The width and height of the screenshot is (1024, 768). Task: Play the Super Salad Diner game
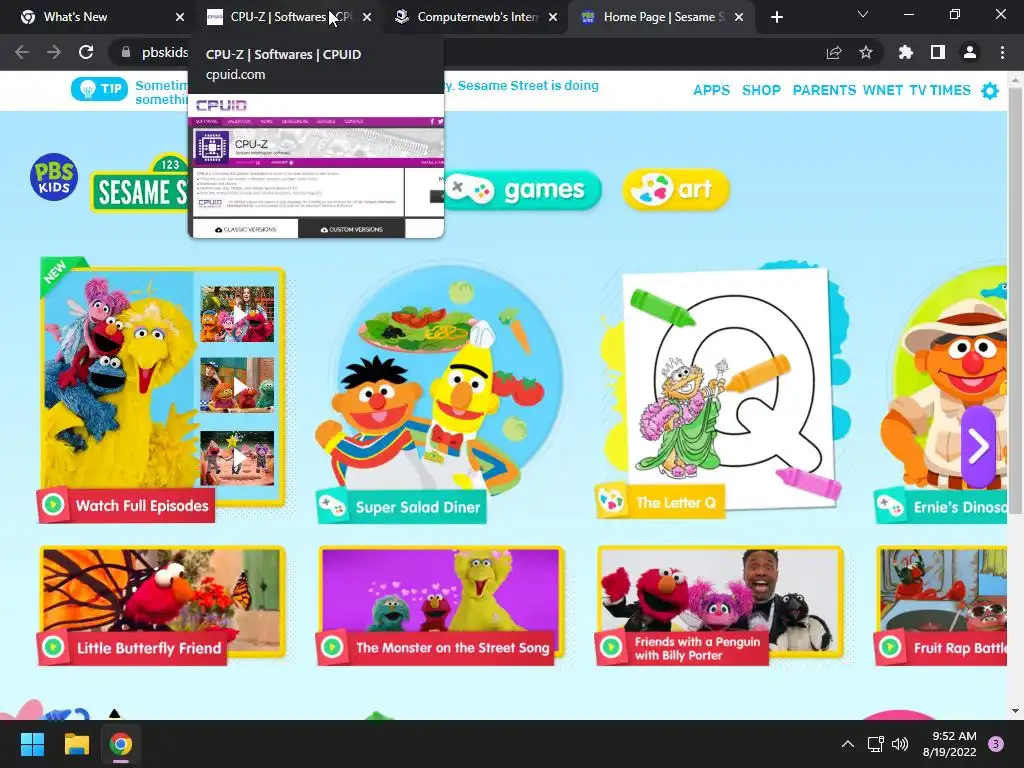click(438, 394)
